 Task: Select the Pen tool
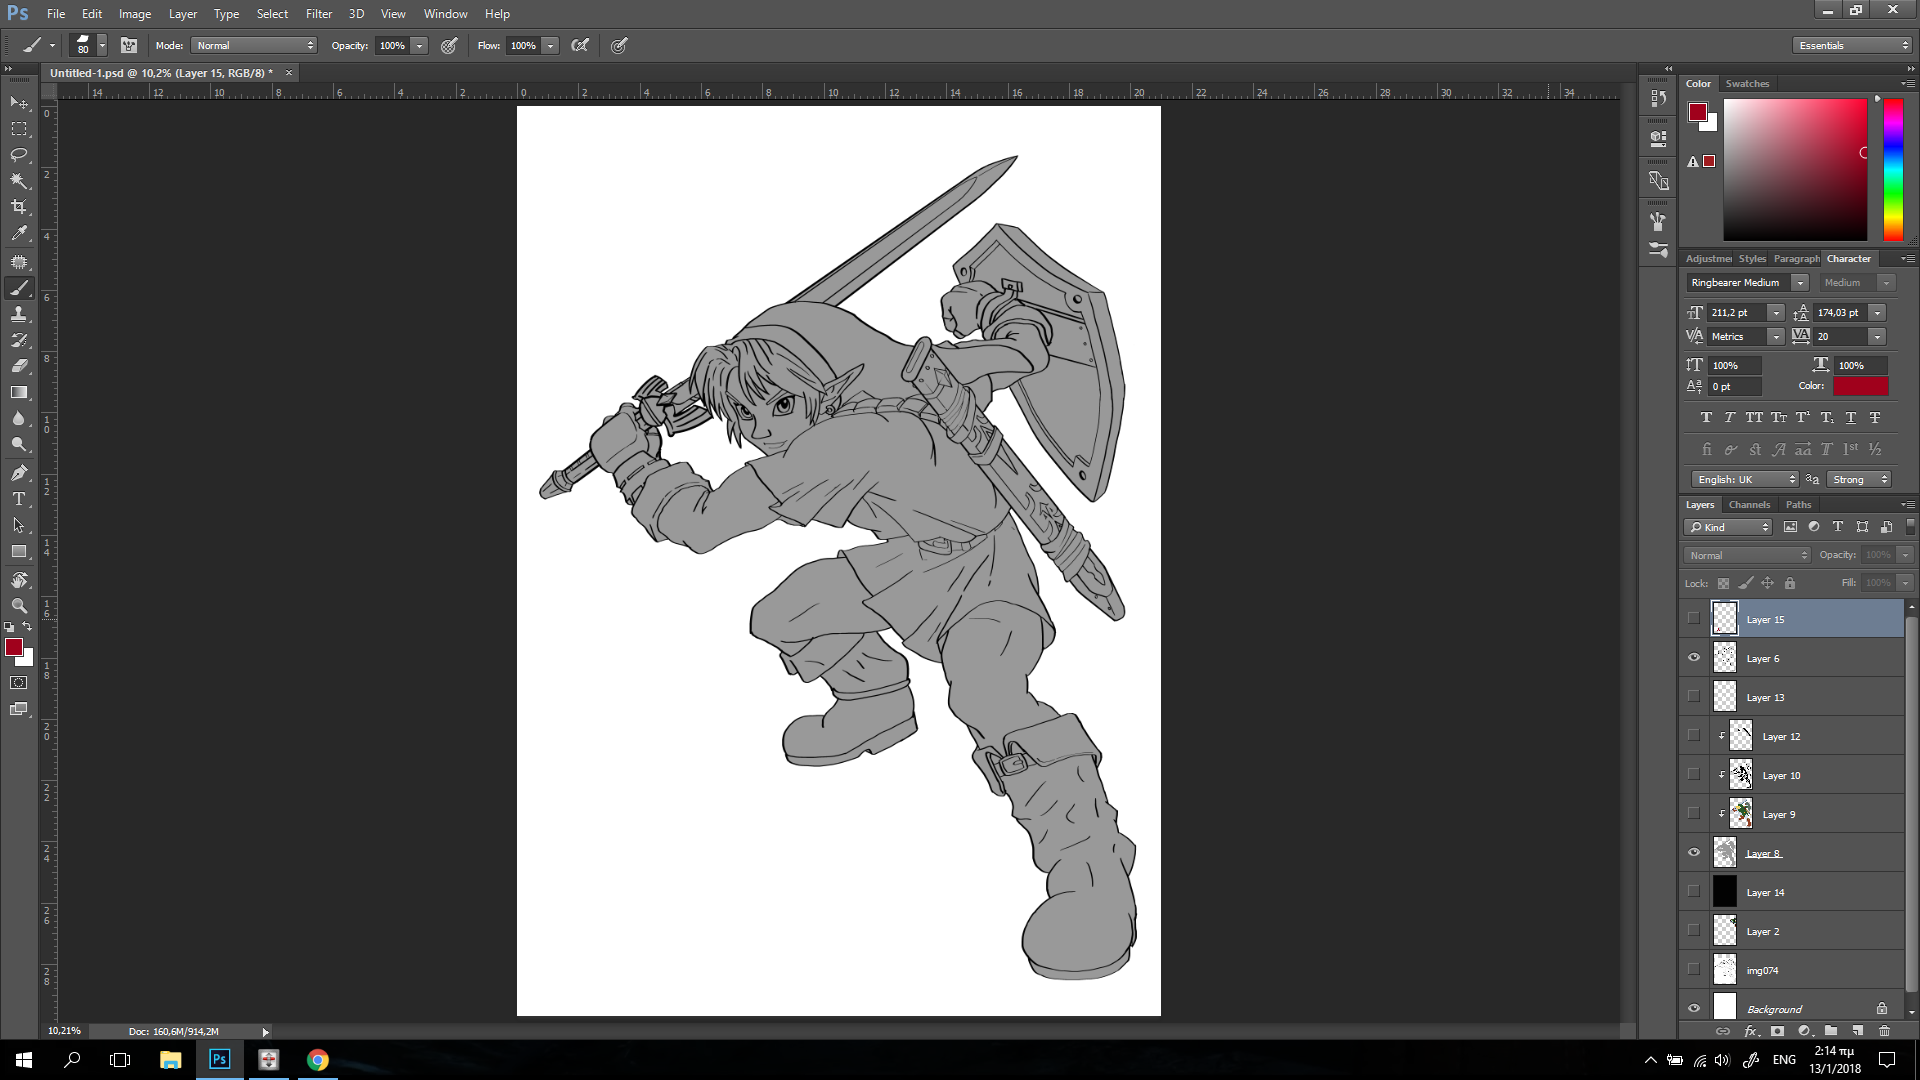[x=19, y=473]
